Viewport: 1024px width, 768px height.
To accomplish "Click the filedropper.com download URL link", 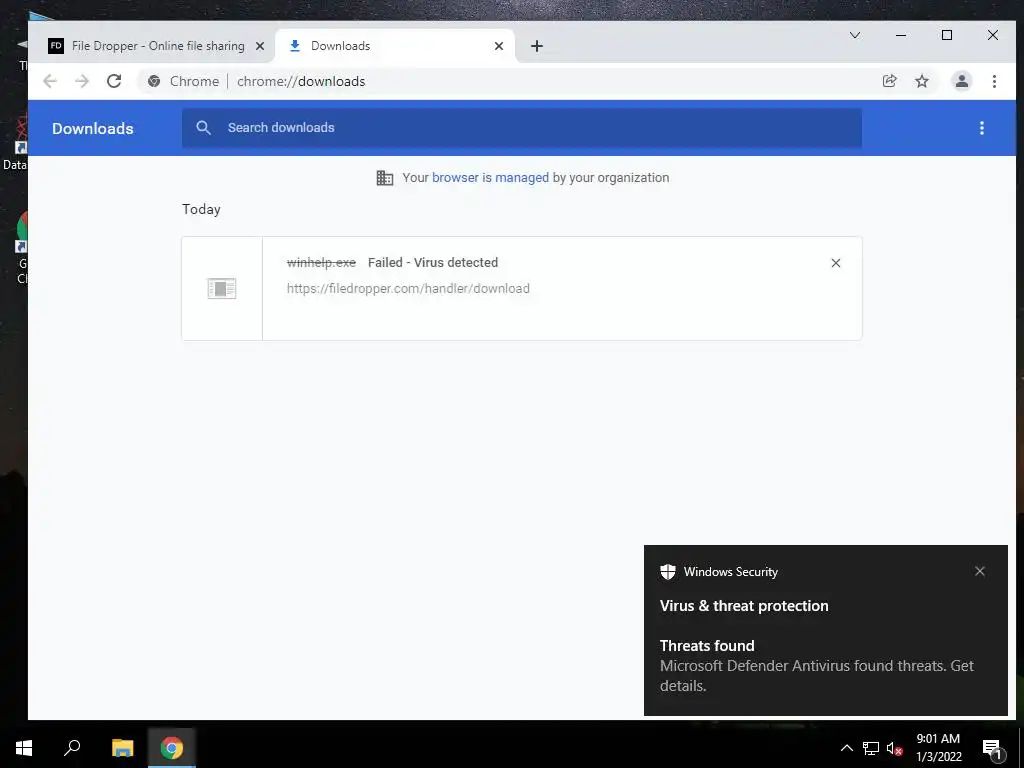I will pyautogui.click(x=408, y=288).
